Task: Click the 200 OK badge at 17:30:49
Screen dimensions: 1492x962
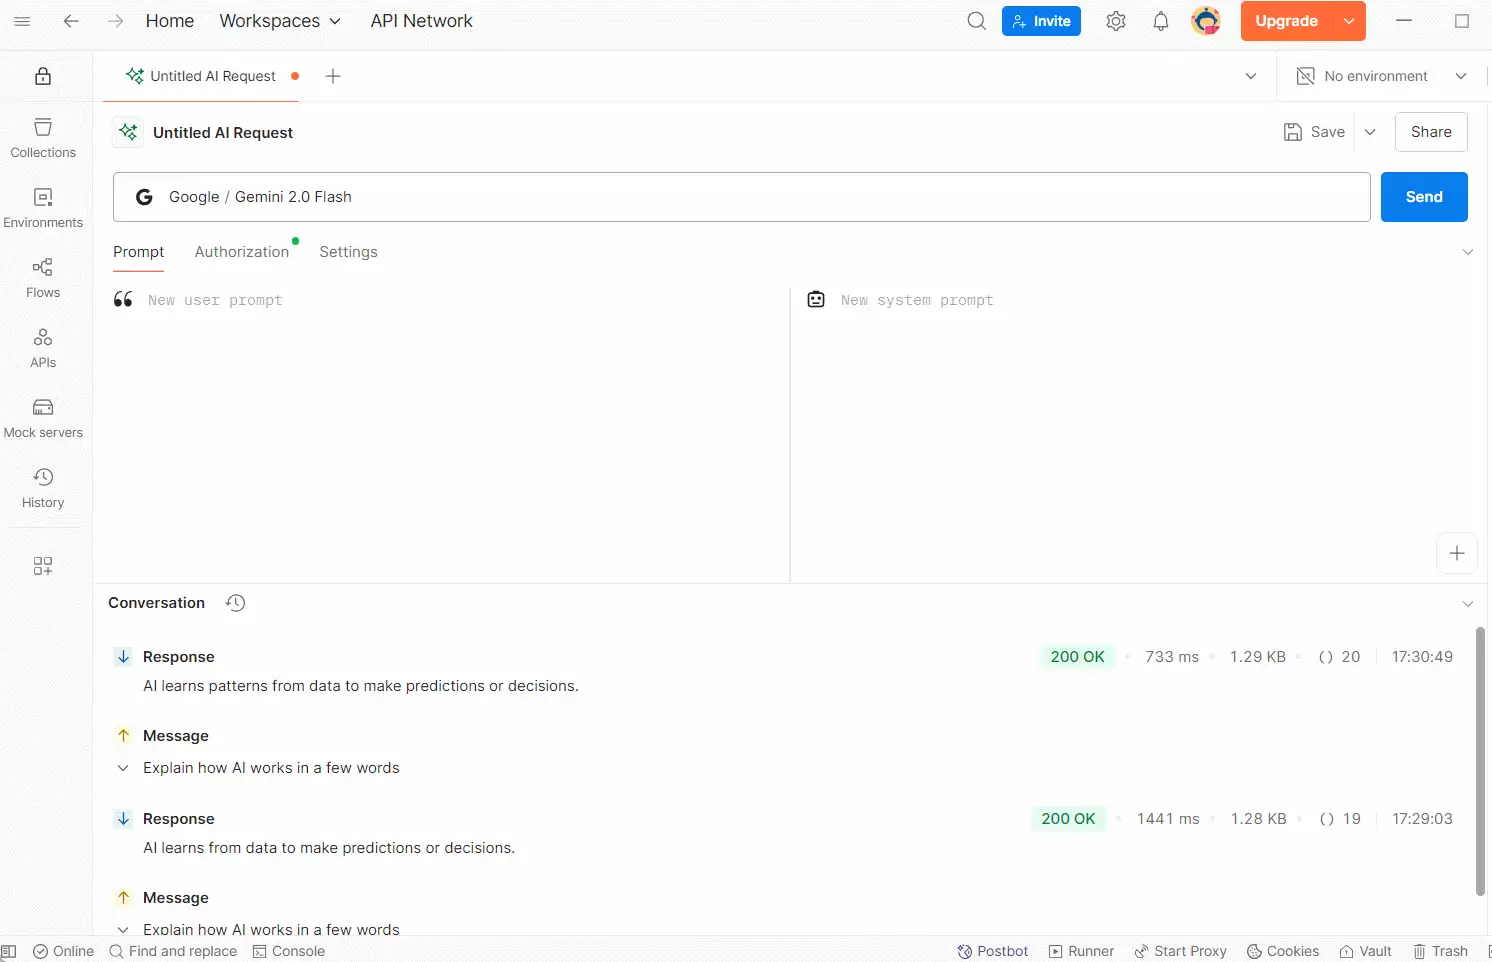Action: 1077,657
